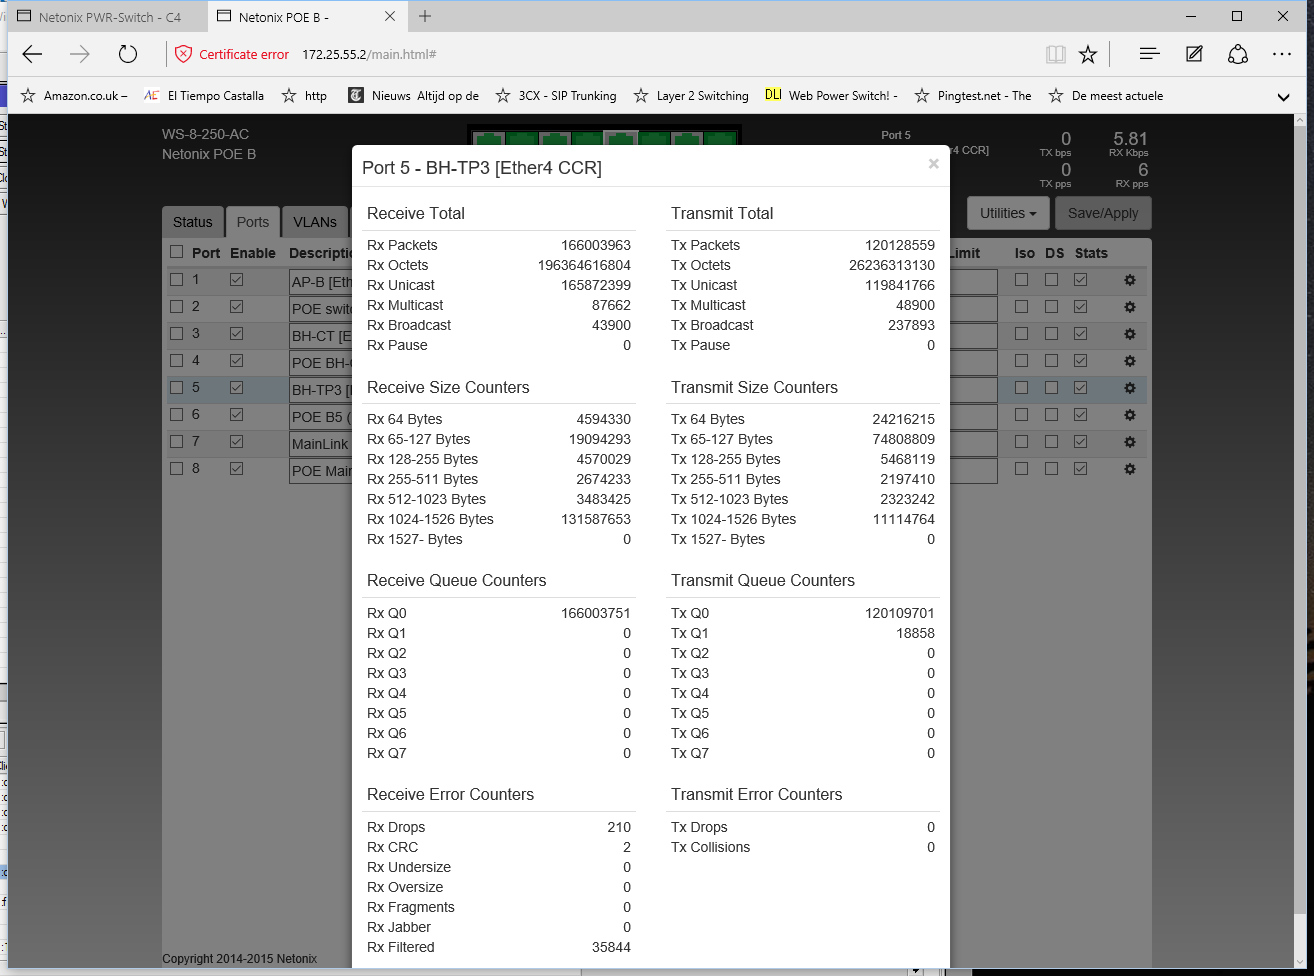Open DLI Web Power Switch bookmark
This screenshot has width=1314, height=976.
[x=831, y=96]
